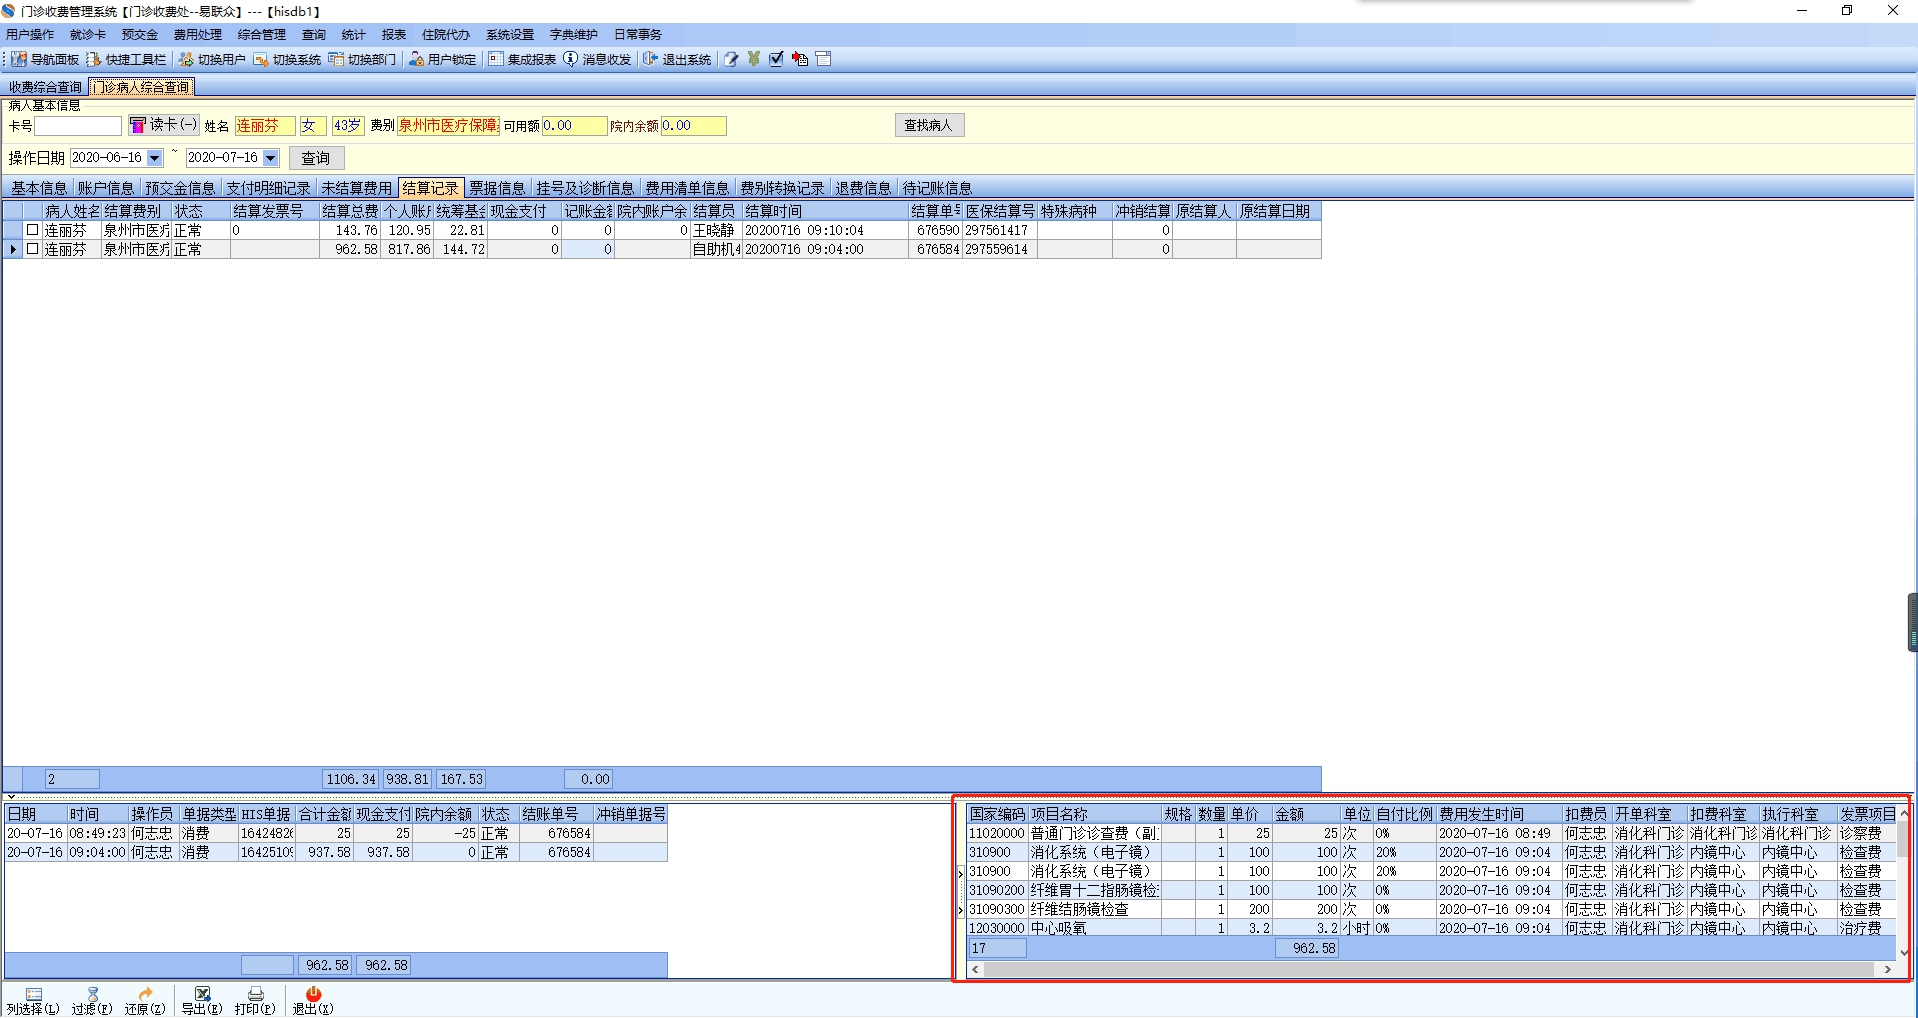Click the 读卡 card reader button

tap(164, 125)
